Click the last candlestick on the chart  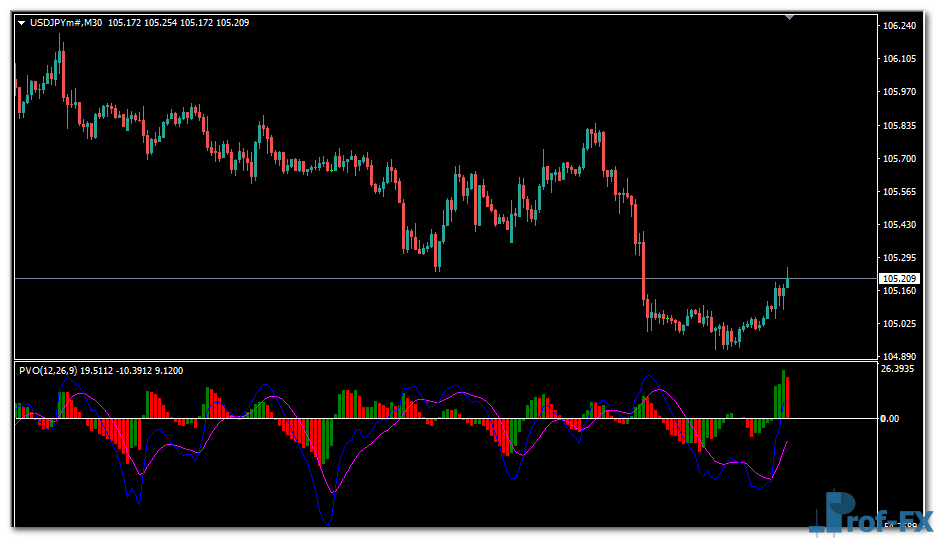pyautogui.click(x=788, y=279)
